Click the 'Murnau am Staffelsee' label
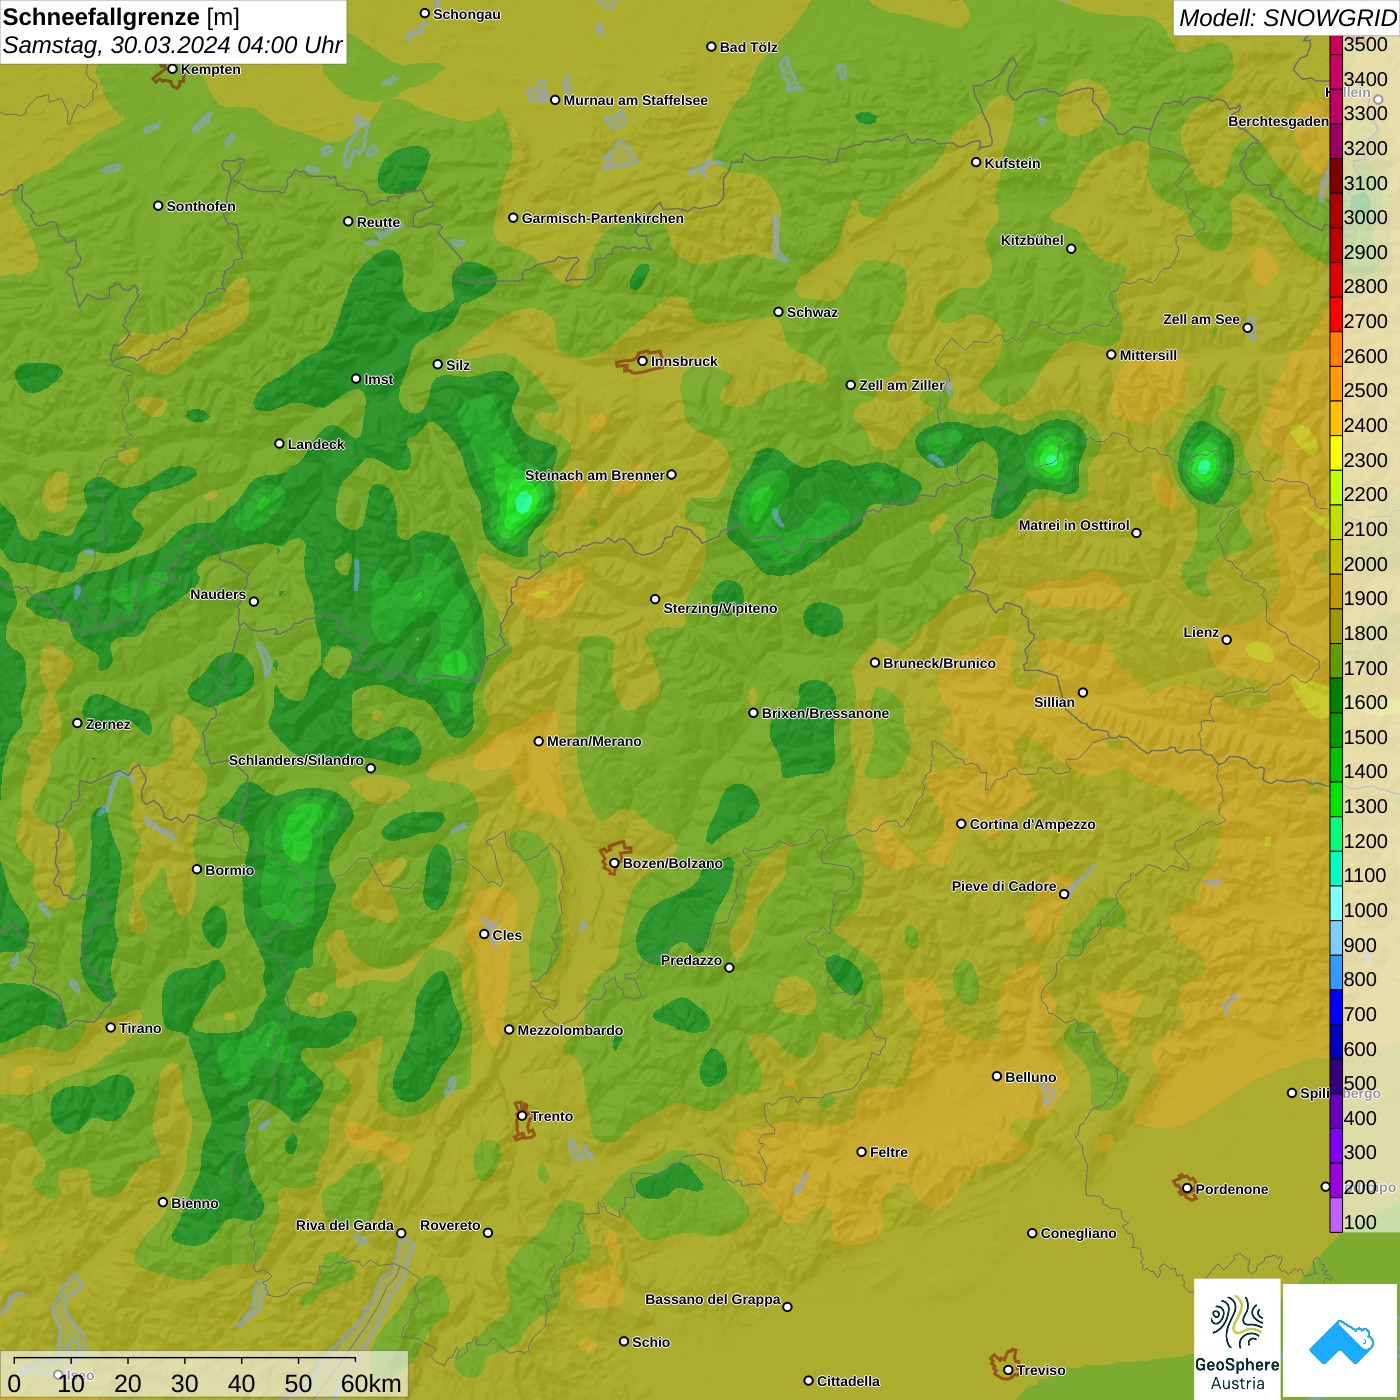The image size is (1400, 1400). pos(635,100)
